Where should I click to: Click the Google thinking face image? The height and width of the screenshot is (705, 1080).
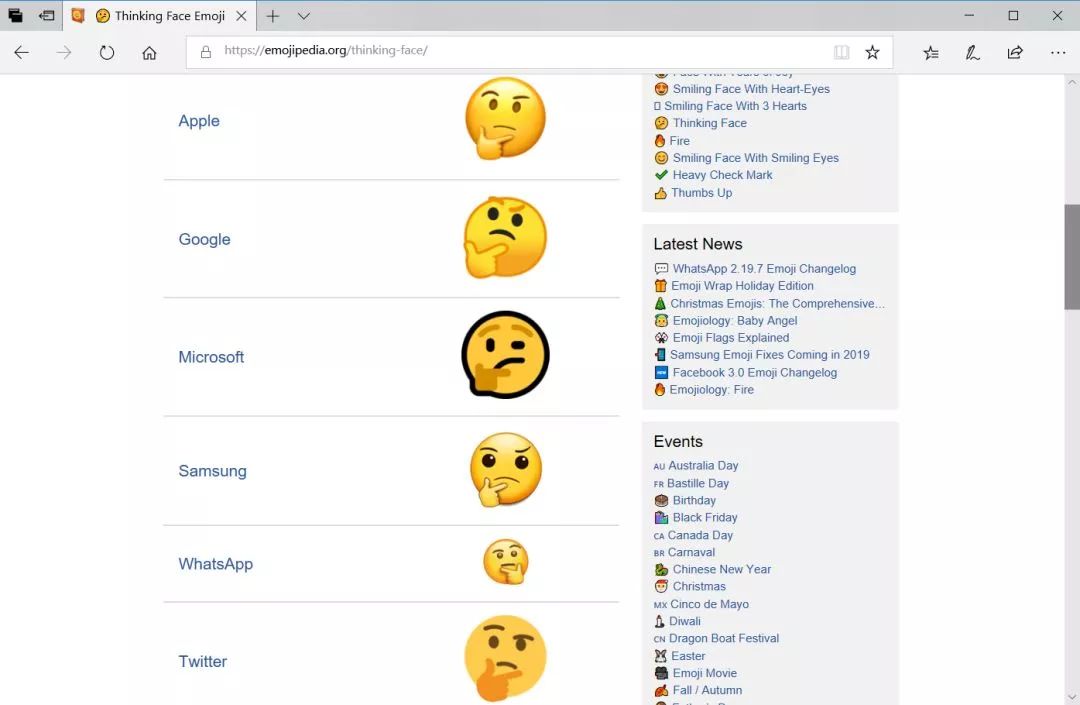pos(506,238)
